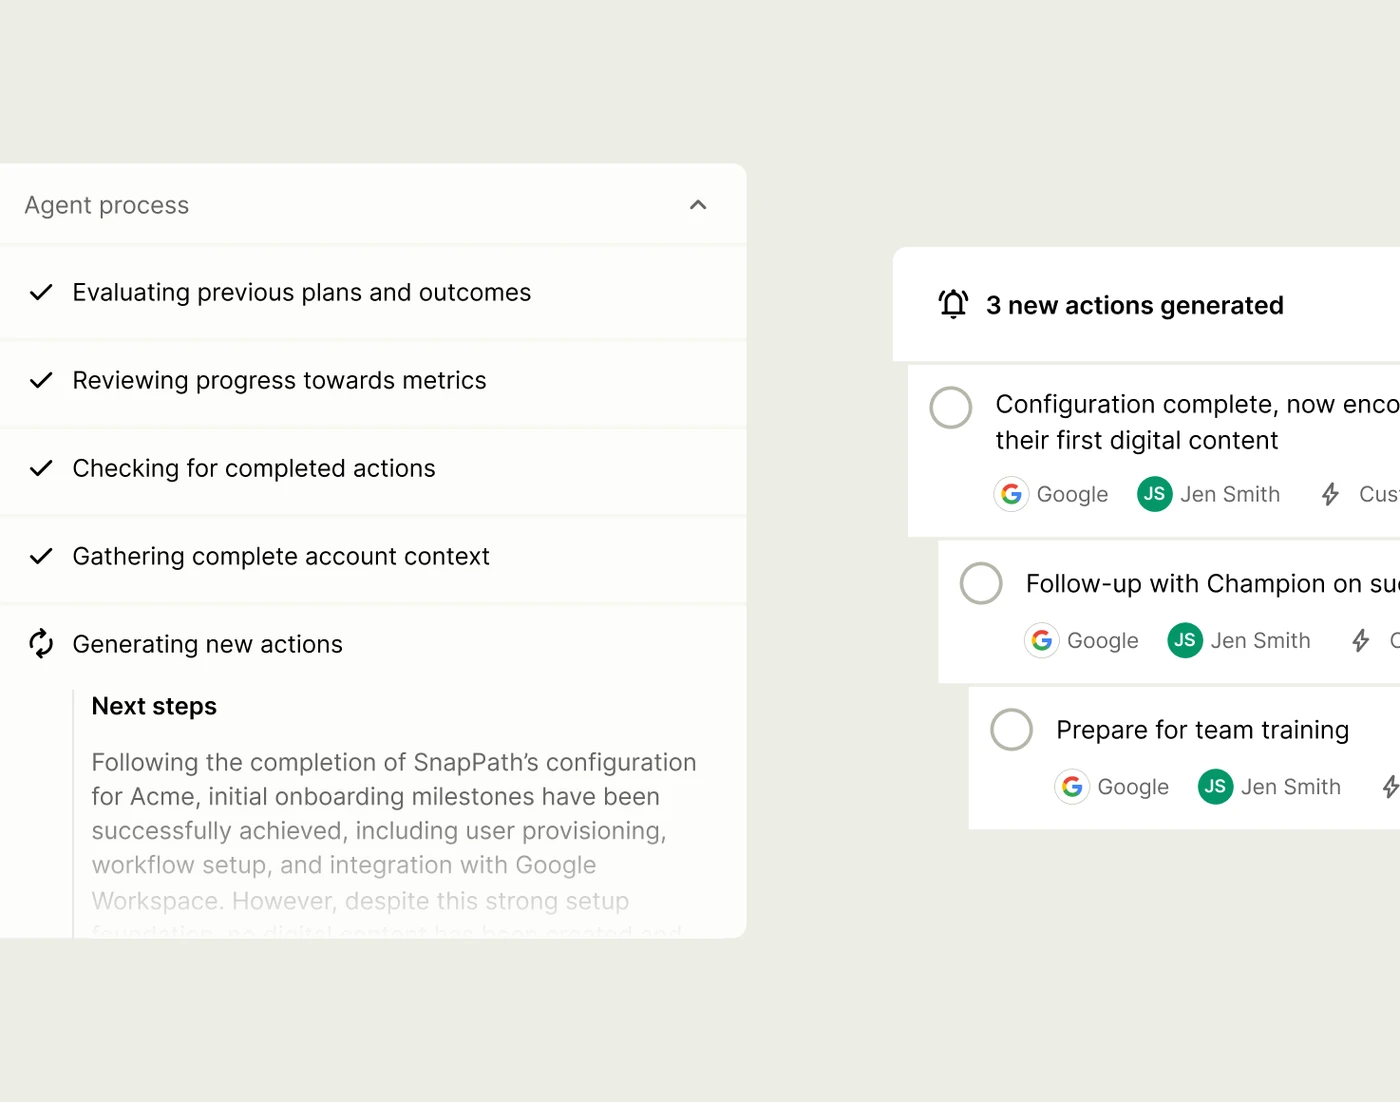Click lightning bolt in Follow-up with Champion action
The height and width of the screenshot is (1102, 1400).
point(1360,640)
